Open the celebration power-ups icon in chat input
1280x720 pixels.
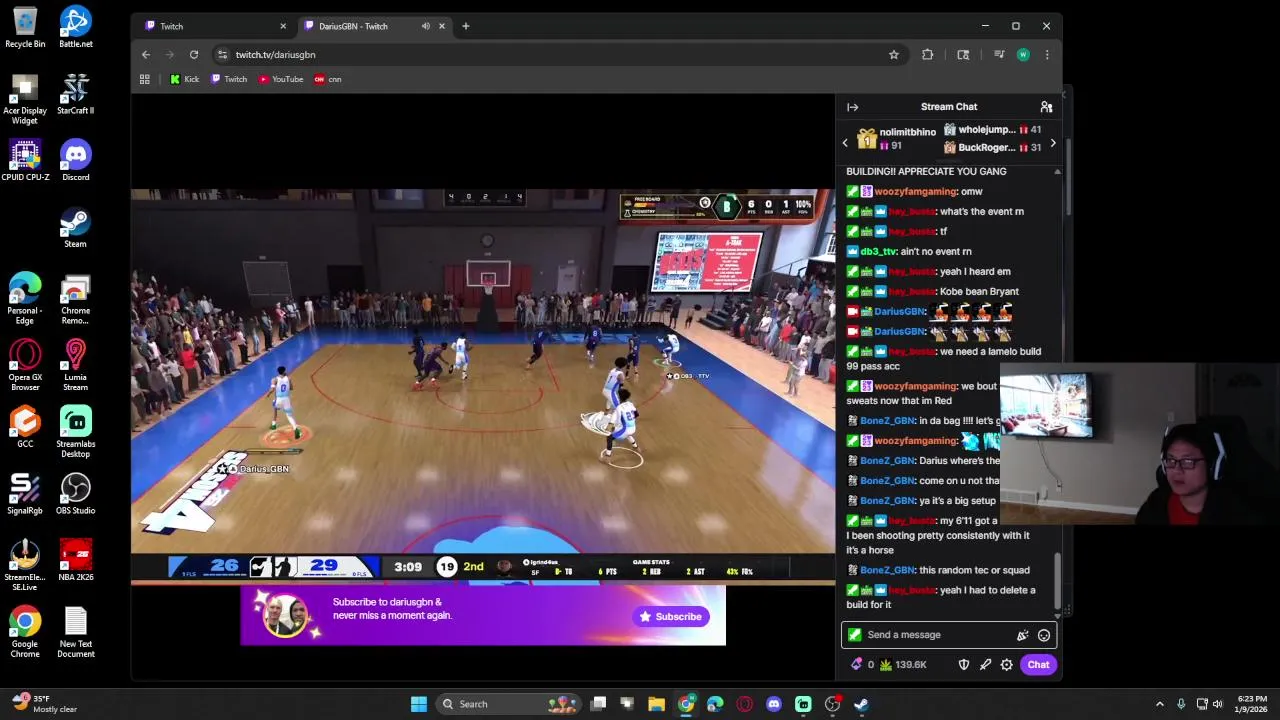1022,635
